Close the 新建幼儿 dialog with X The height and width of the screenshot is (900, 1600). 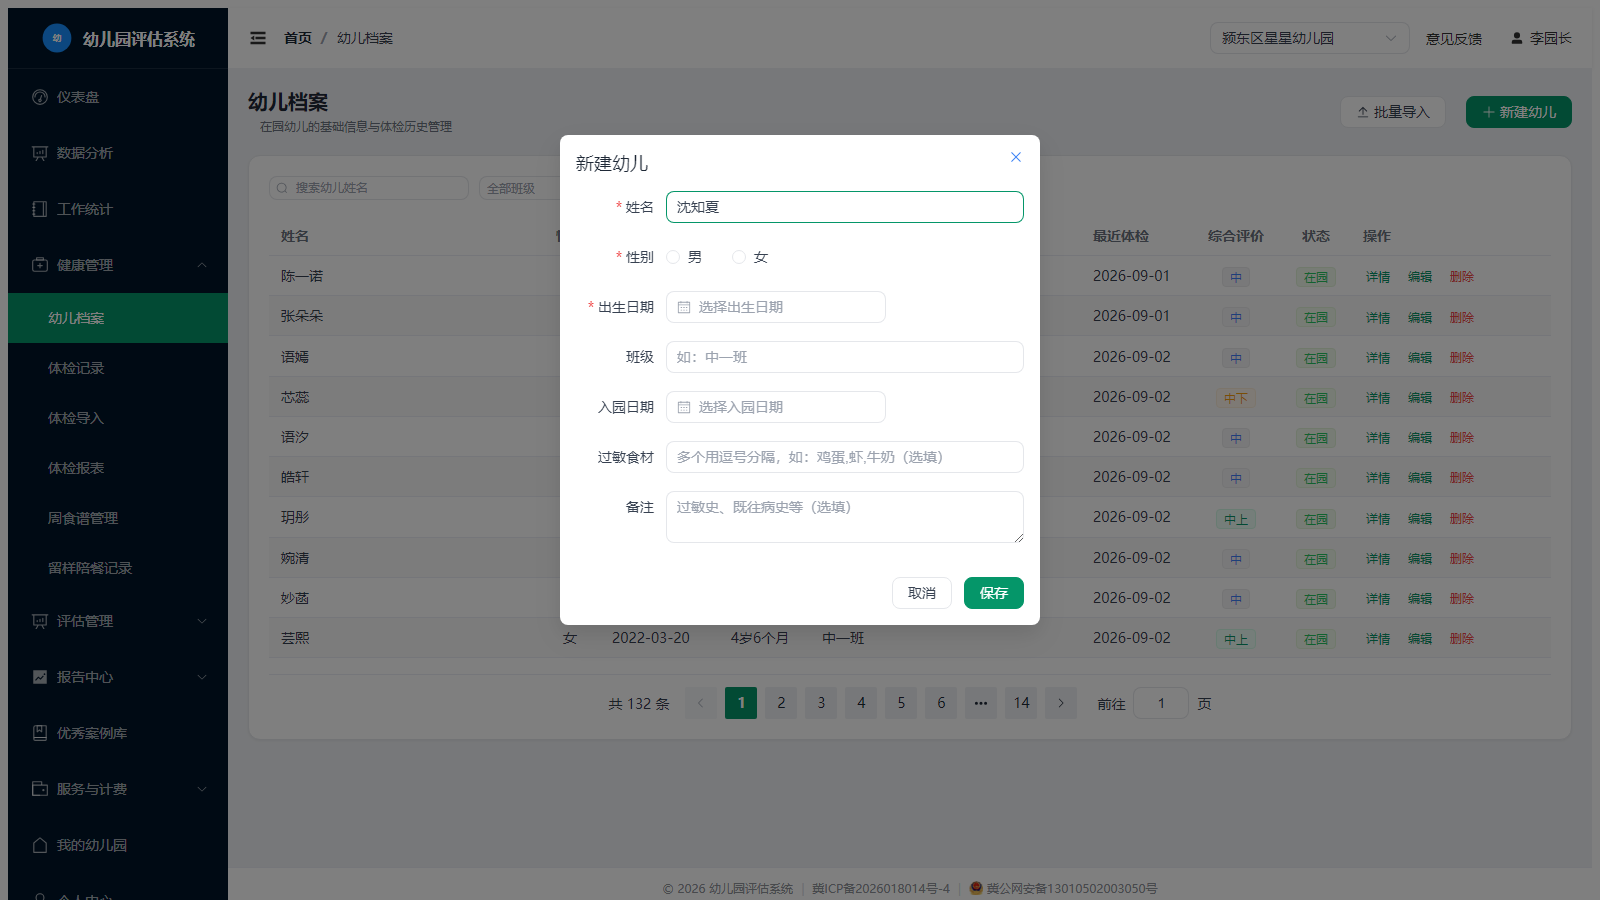pyautogui.click(x=1016, y=157)
